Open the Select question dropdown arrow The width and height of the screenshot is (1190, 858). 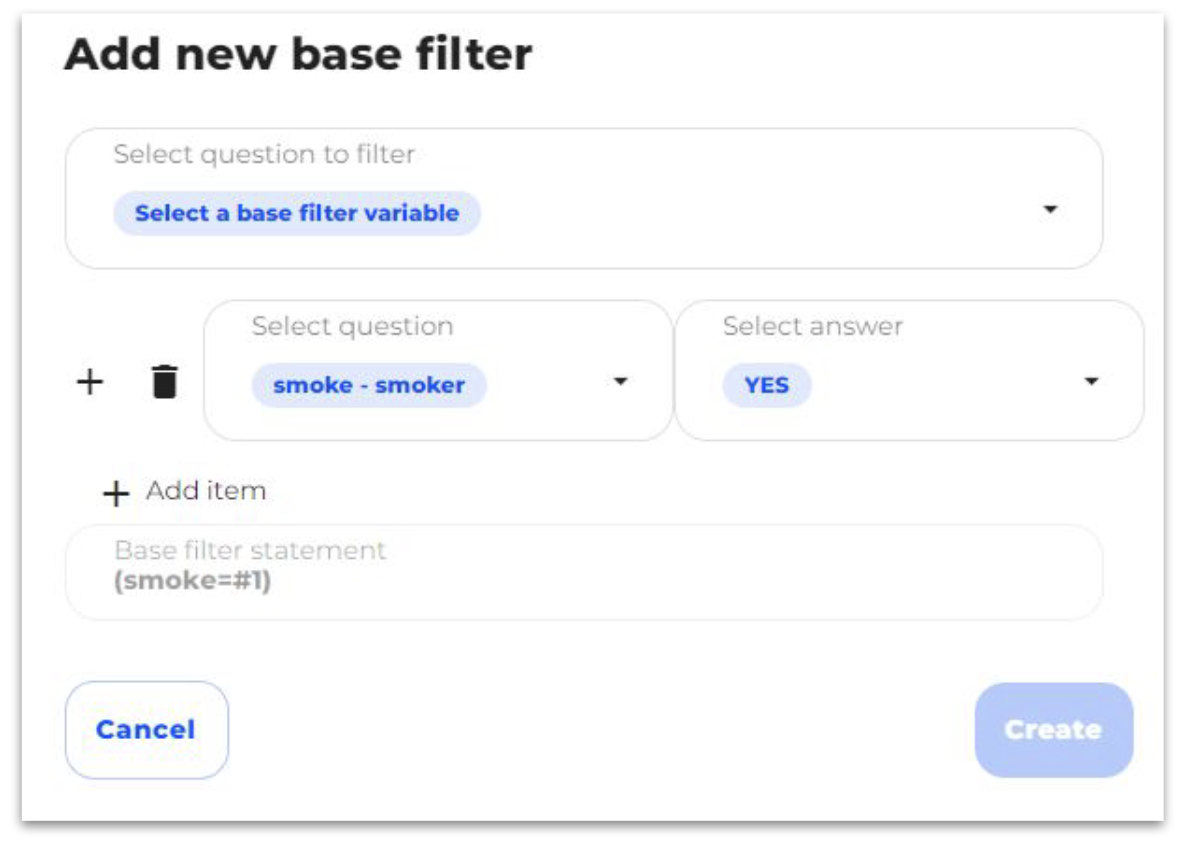tap(621, 382)
